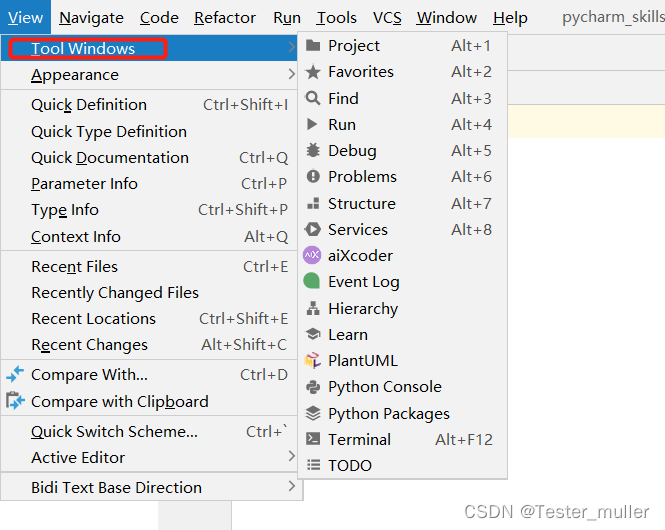
Task: Choose Compare With... entry
Action: [x=149, y=375]
